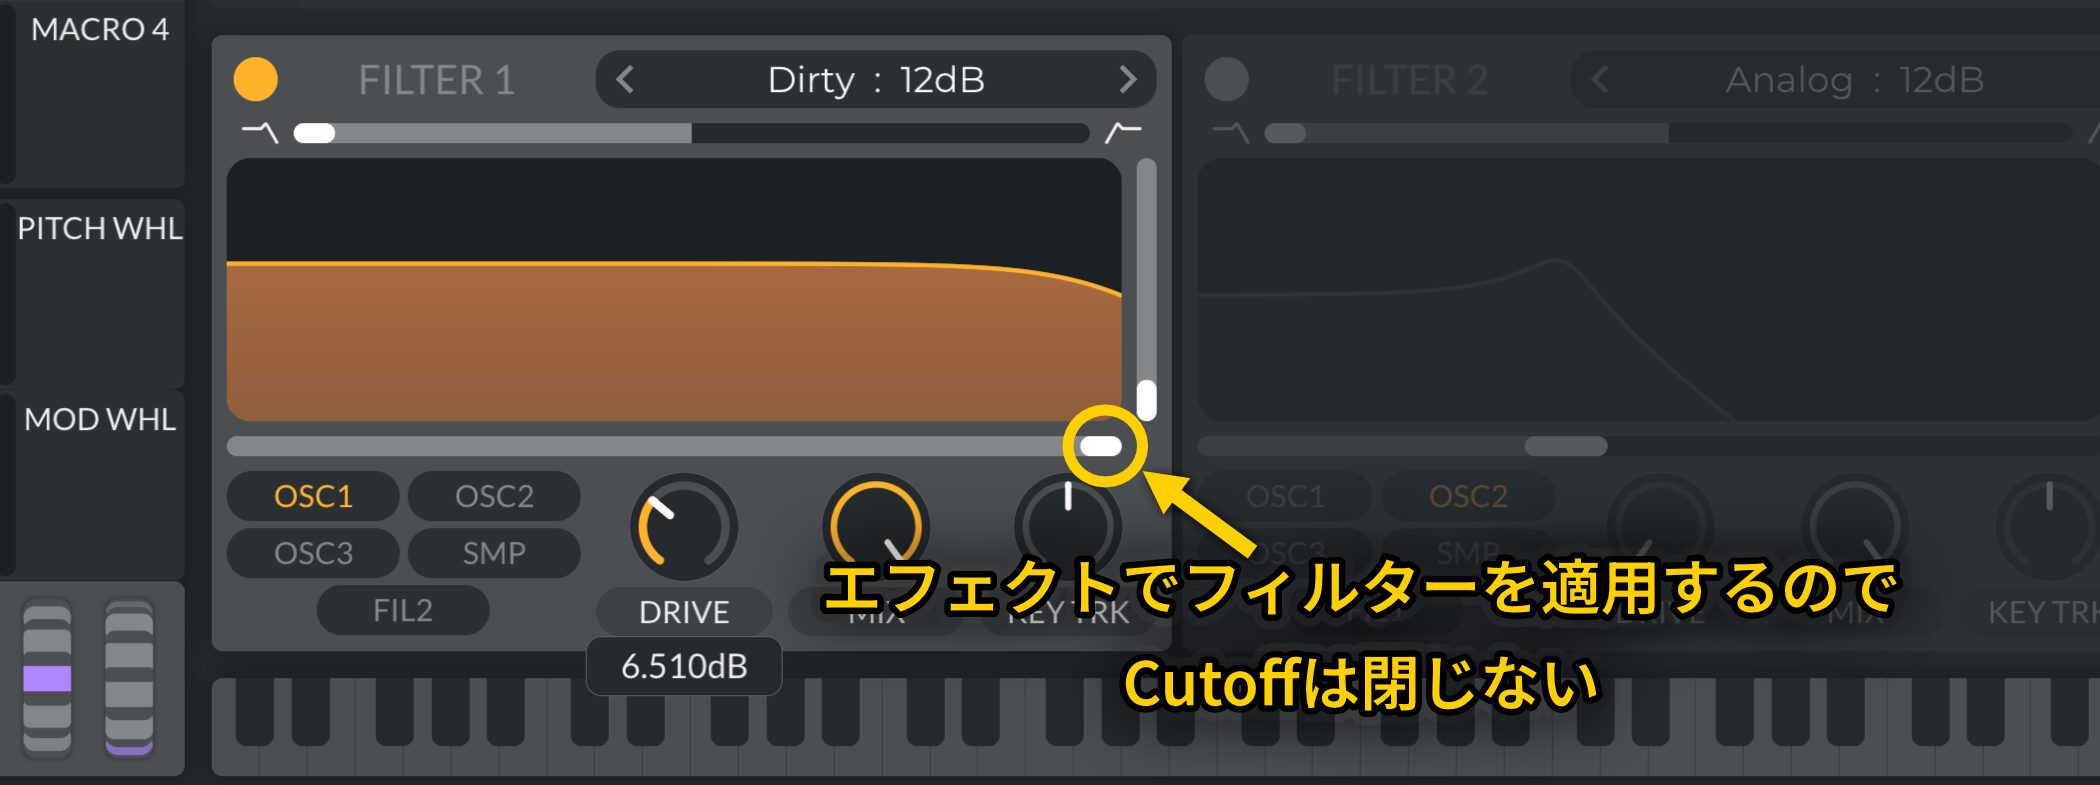Click the MOD WHL label
The image size is (2100, 785).
point(100,419)
